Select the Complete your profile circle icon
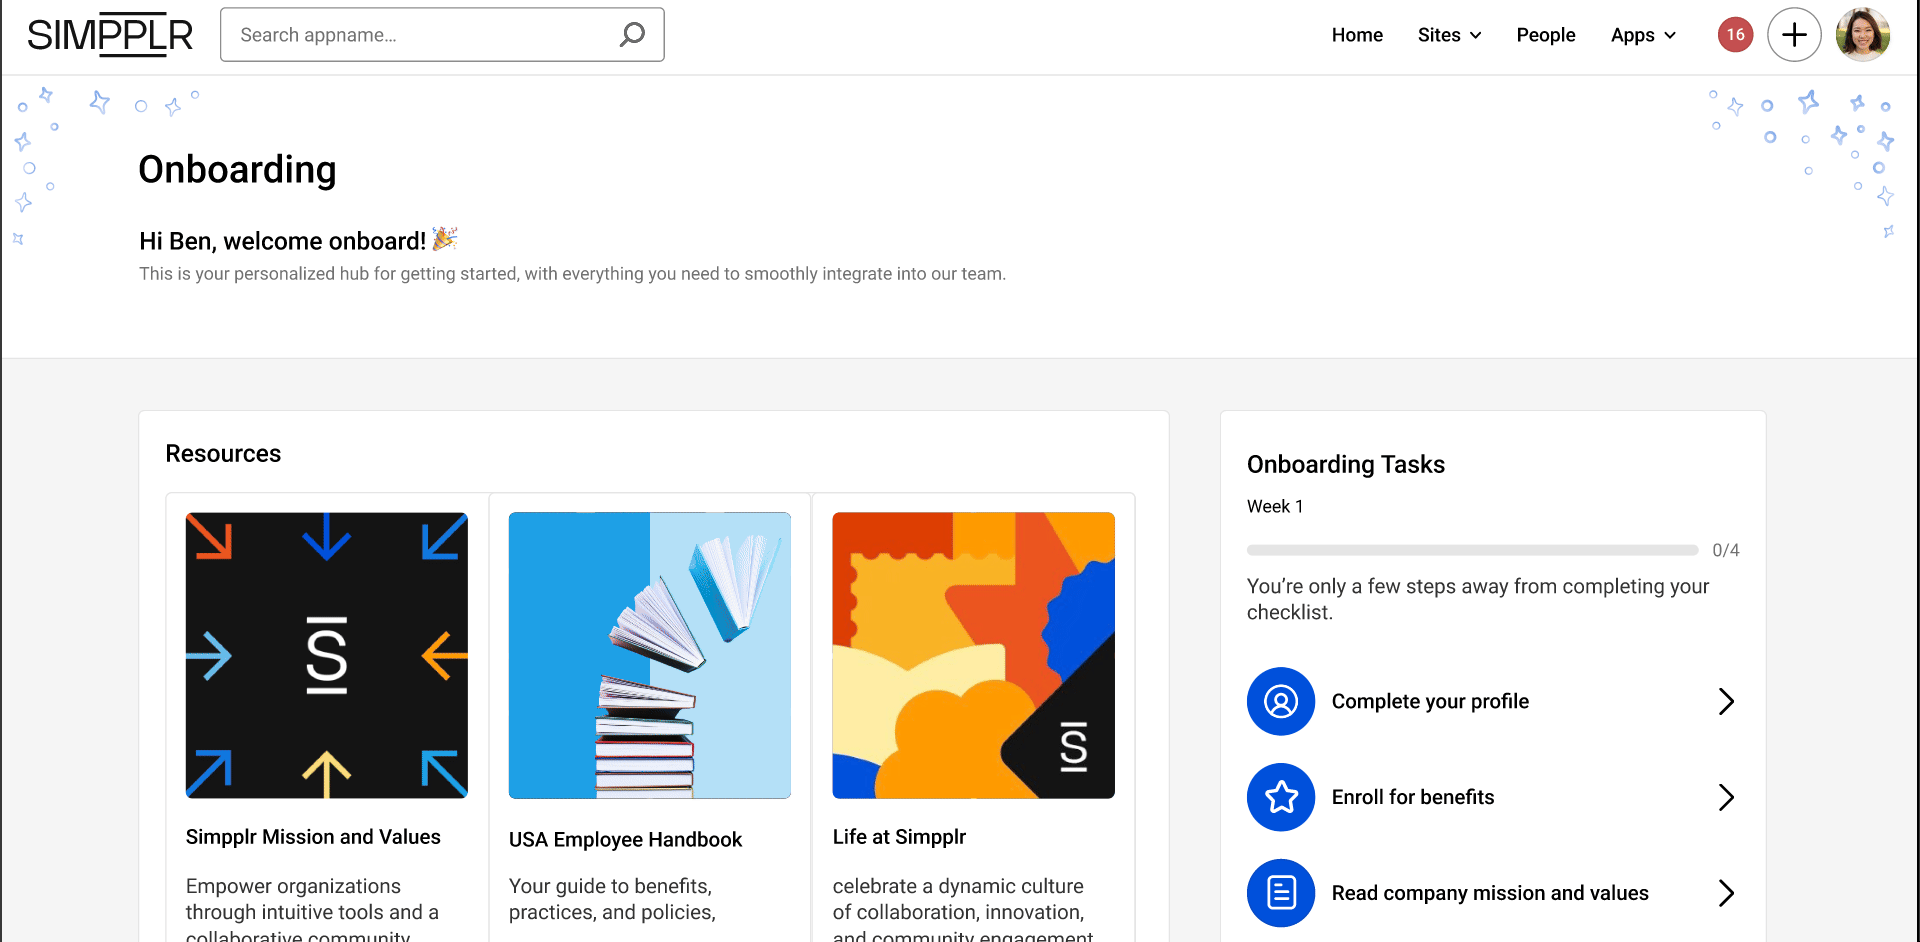Screen dimensions: 1920x942 1280,701
